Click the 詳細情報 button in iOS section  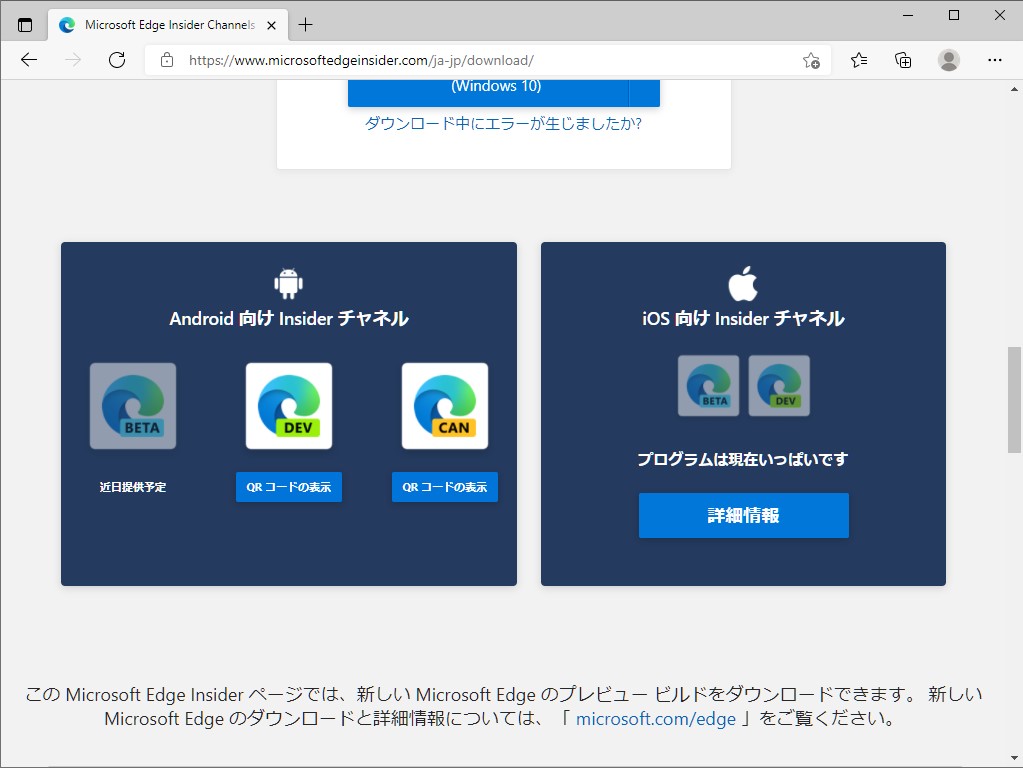pos(743,515)
